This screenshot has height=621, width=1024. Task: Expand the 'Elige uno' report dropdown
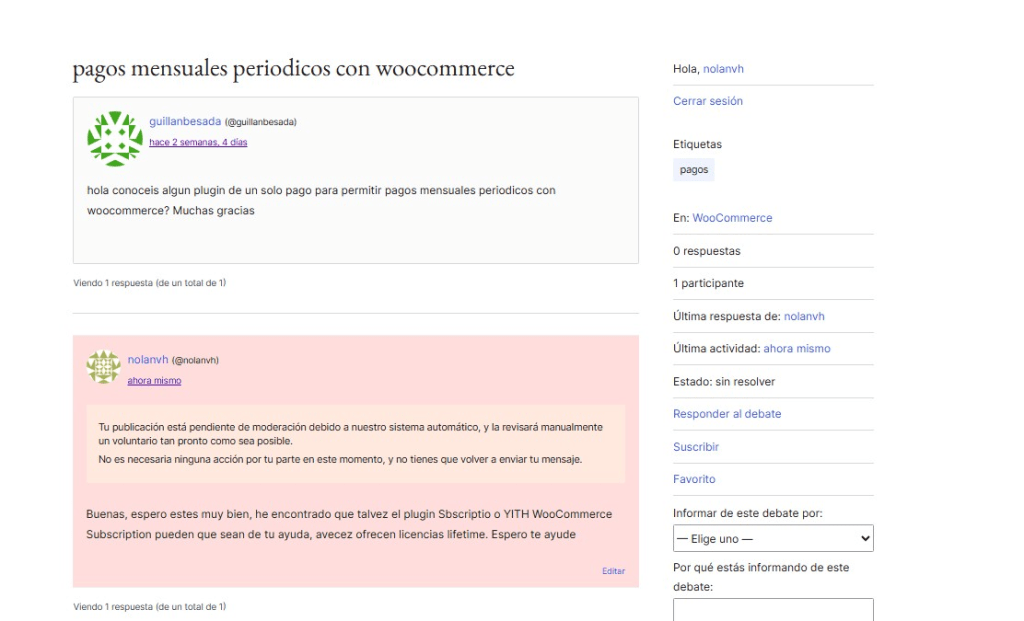tap(773, 539)
